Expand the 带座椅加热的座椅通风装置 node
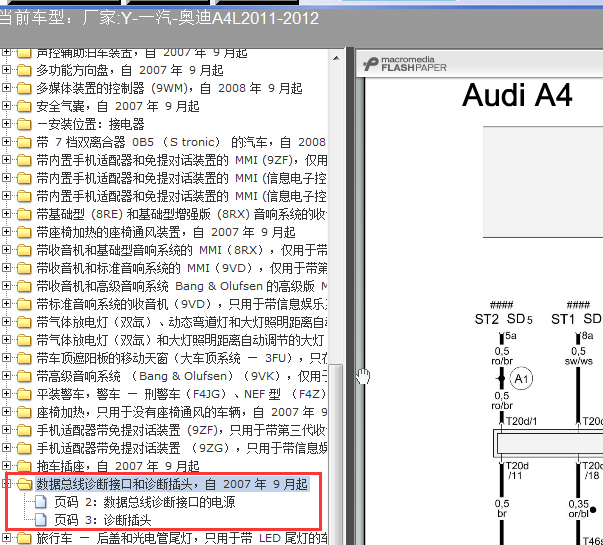This screenshot has width=603, height=545. (6, 232)
